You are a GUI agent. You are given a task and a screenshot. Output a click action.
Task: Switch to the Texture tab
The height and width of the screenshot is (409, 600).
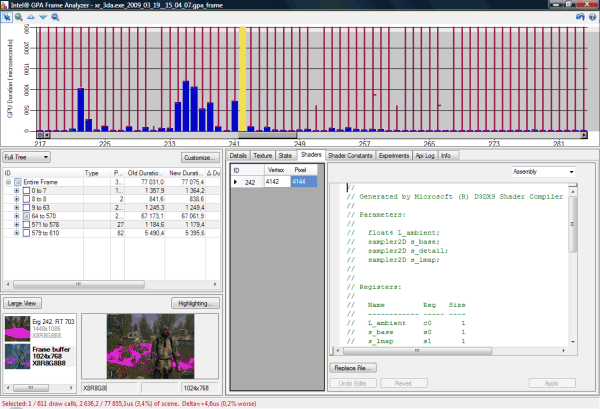262,156
